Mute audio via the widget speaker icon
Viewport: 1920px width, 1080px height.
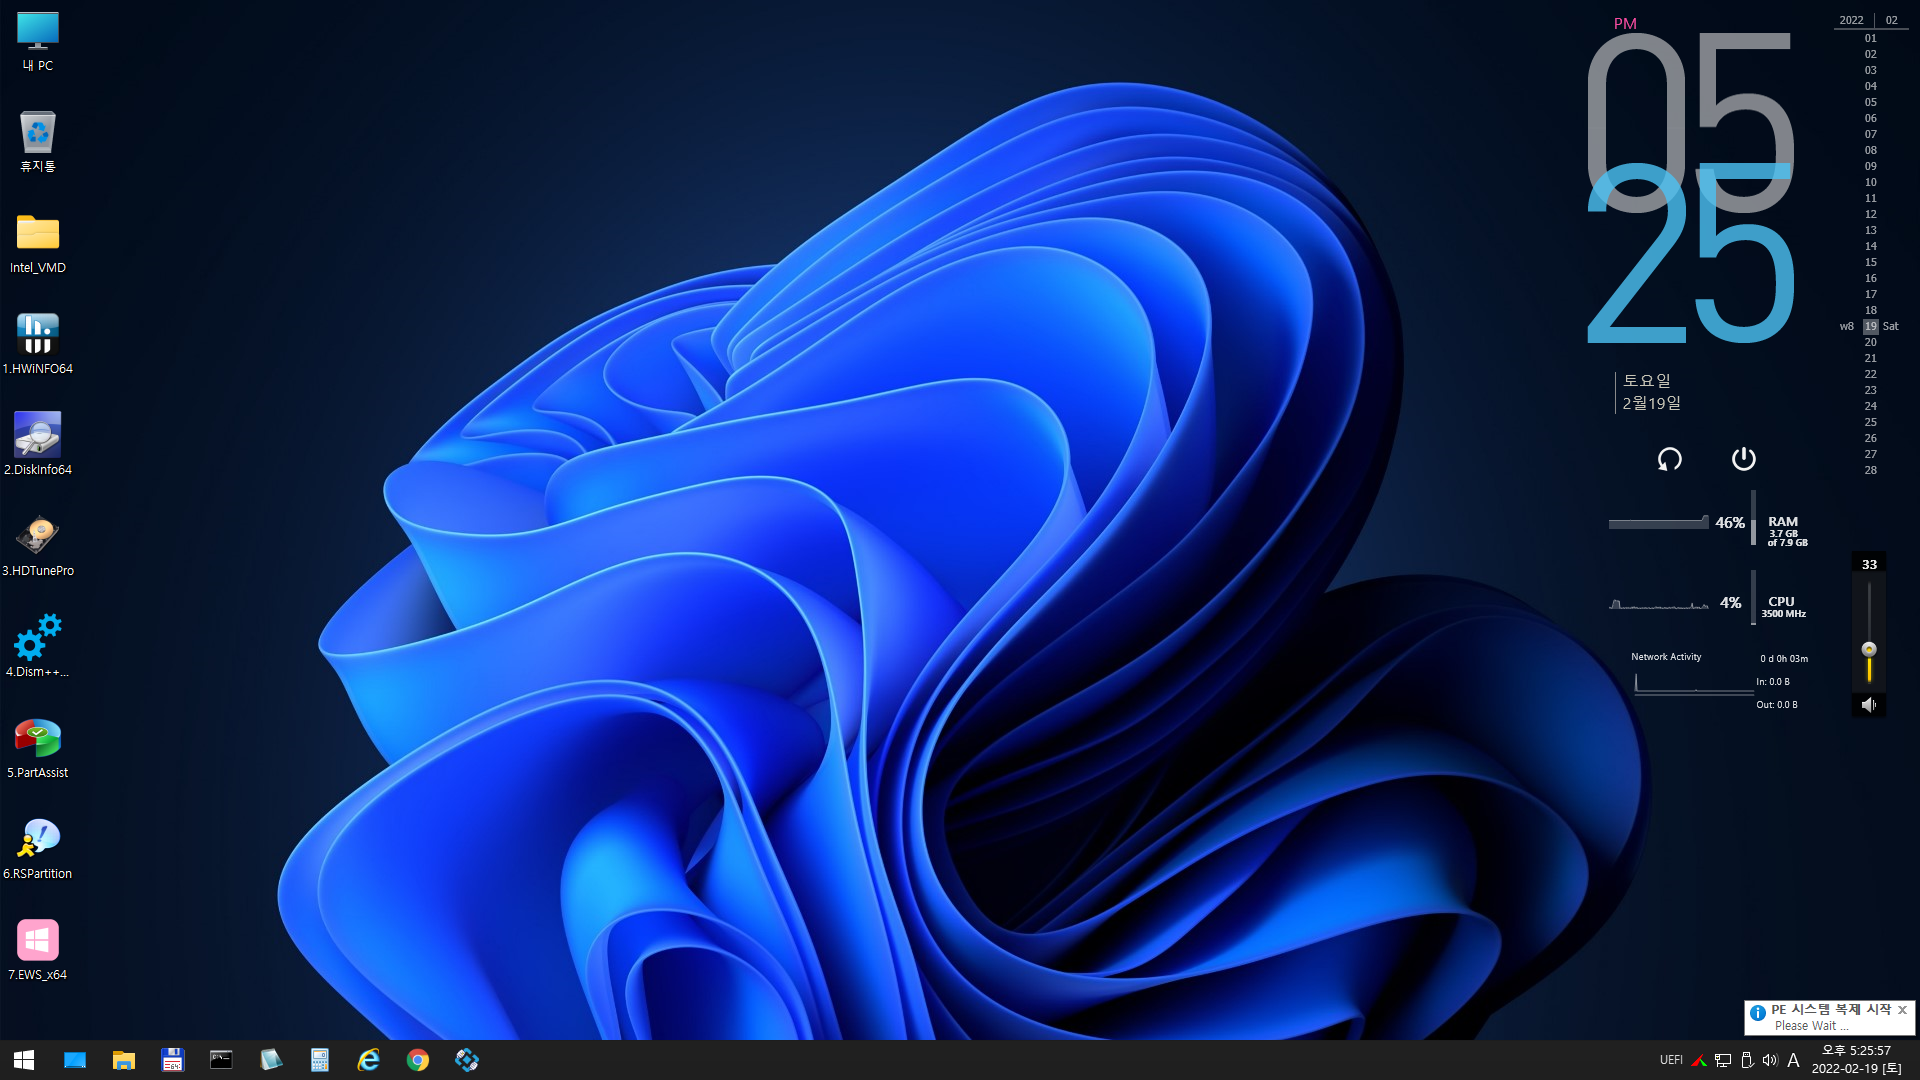pos(1869,705)
